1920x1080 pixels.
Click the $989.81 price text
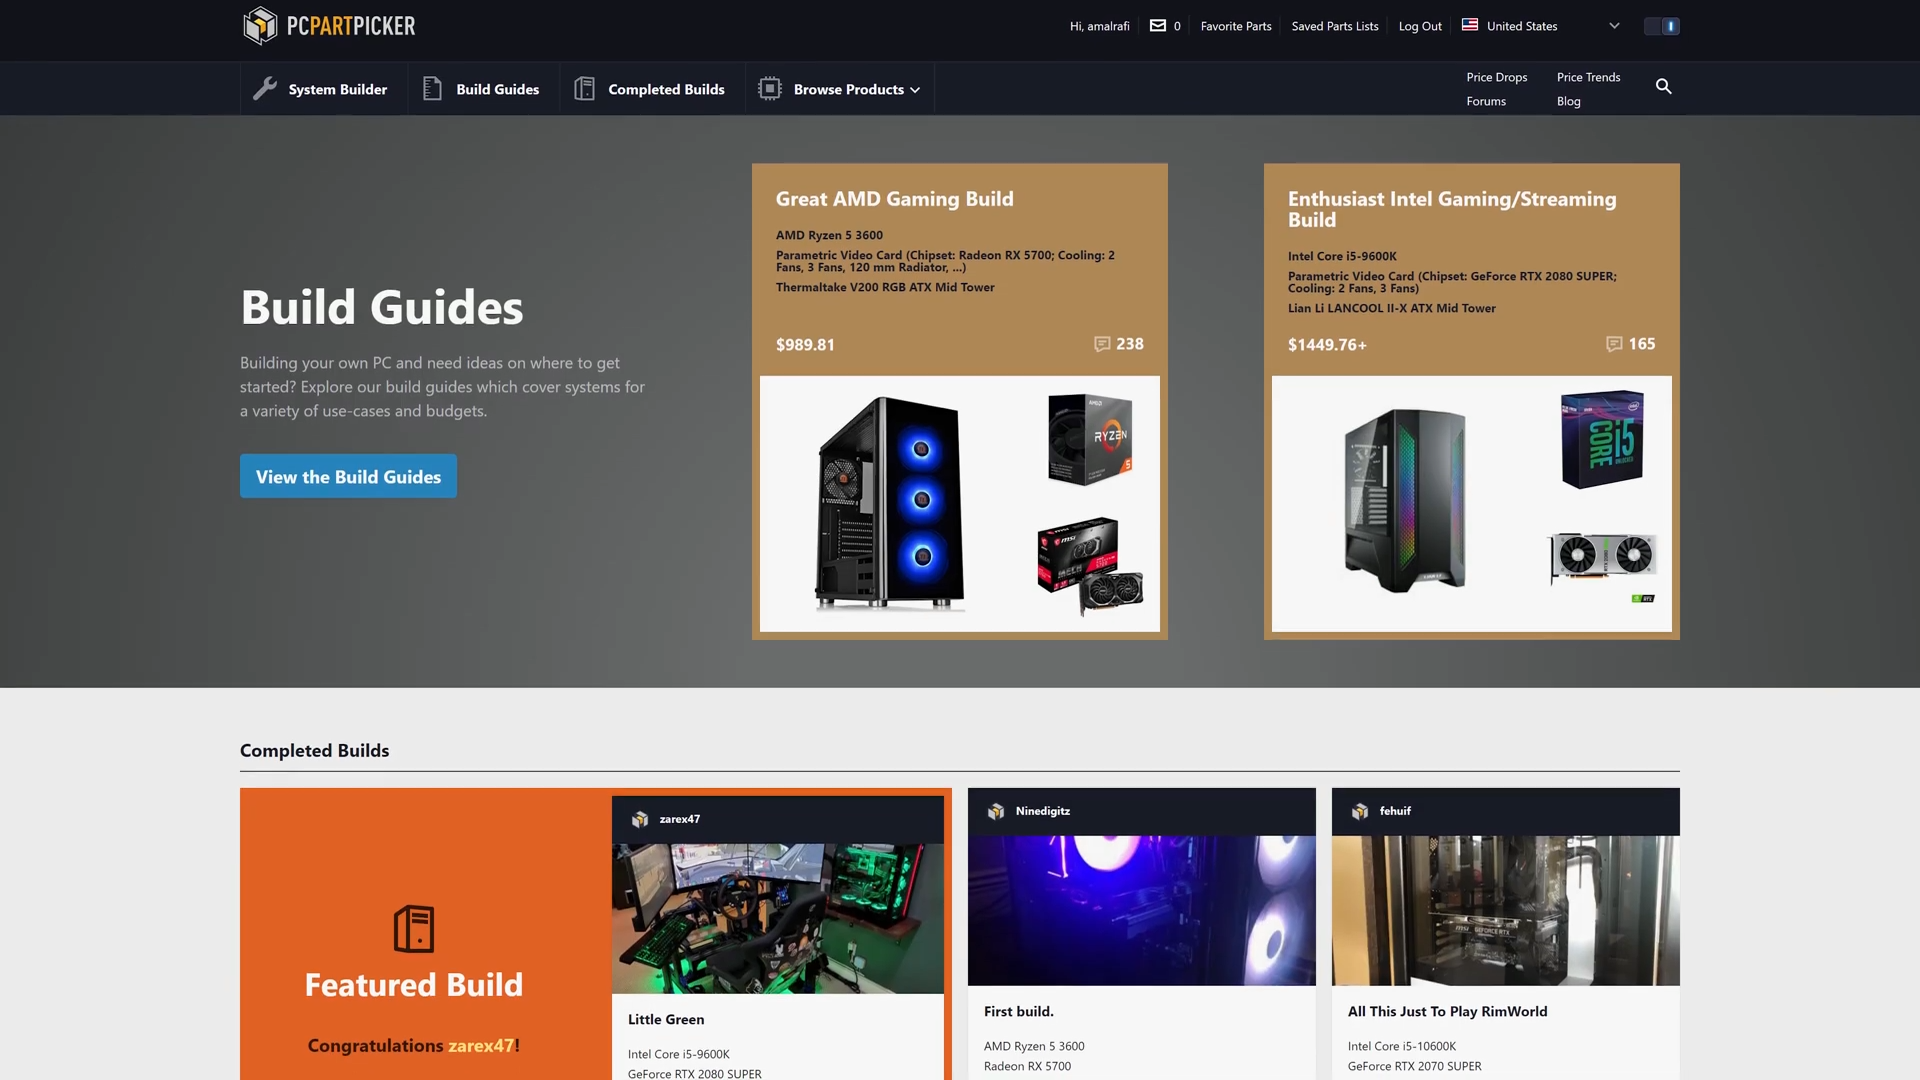[x=805, y=345]
